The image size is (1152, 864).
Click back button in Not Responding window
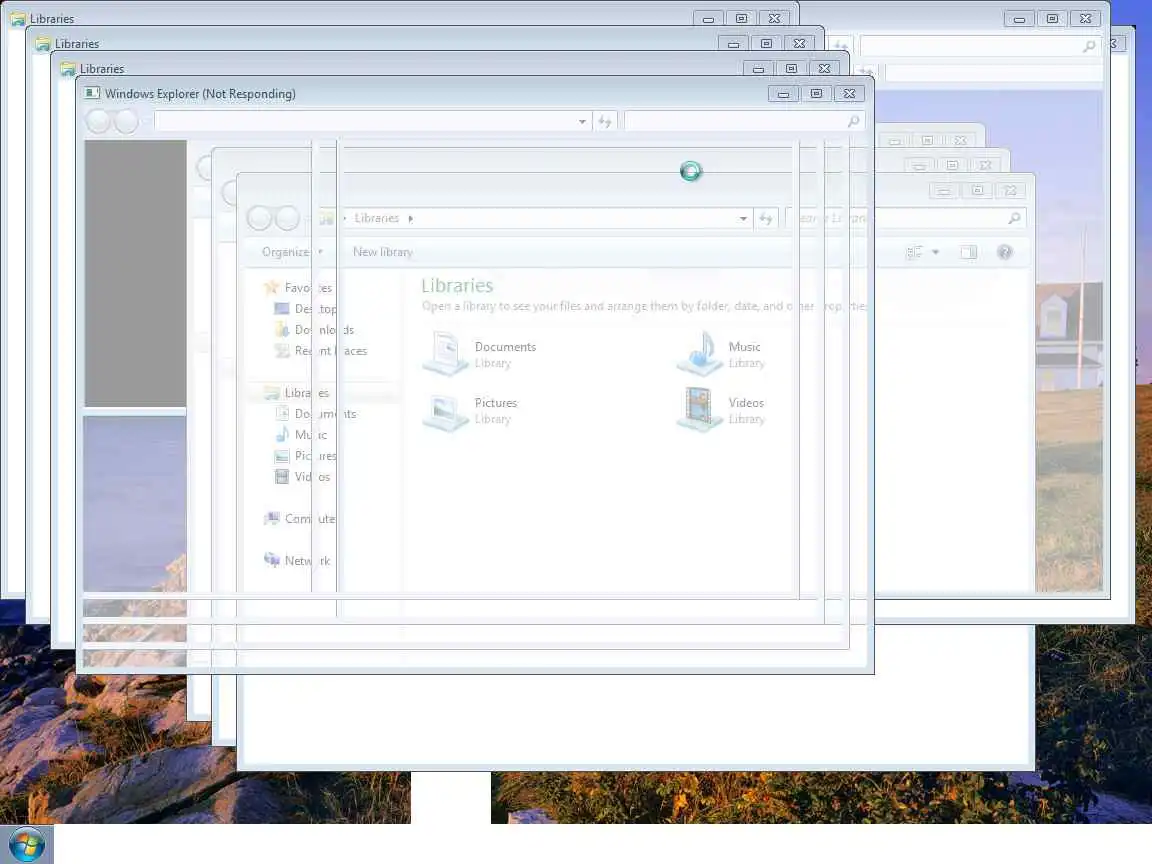coord(98,121)
